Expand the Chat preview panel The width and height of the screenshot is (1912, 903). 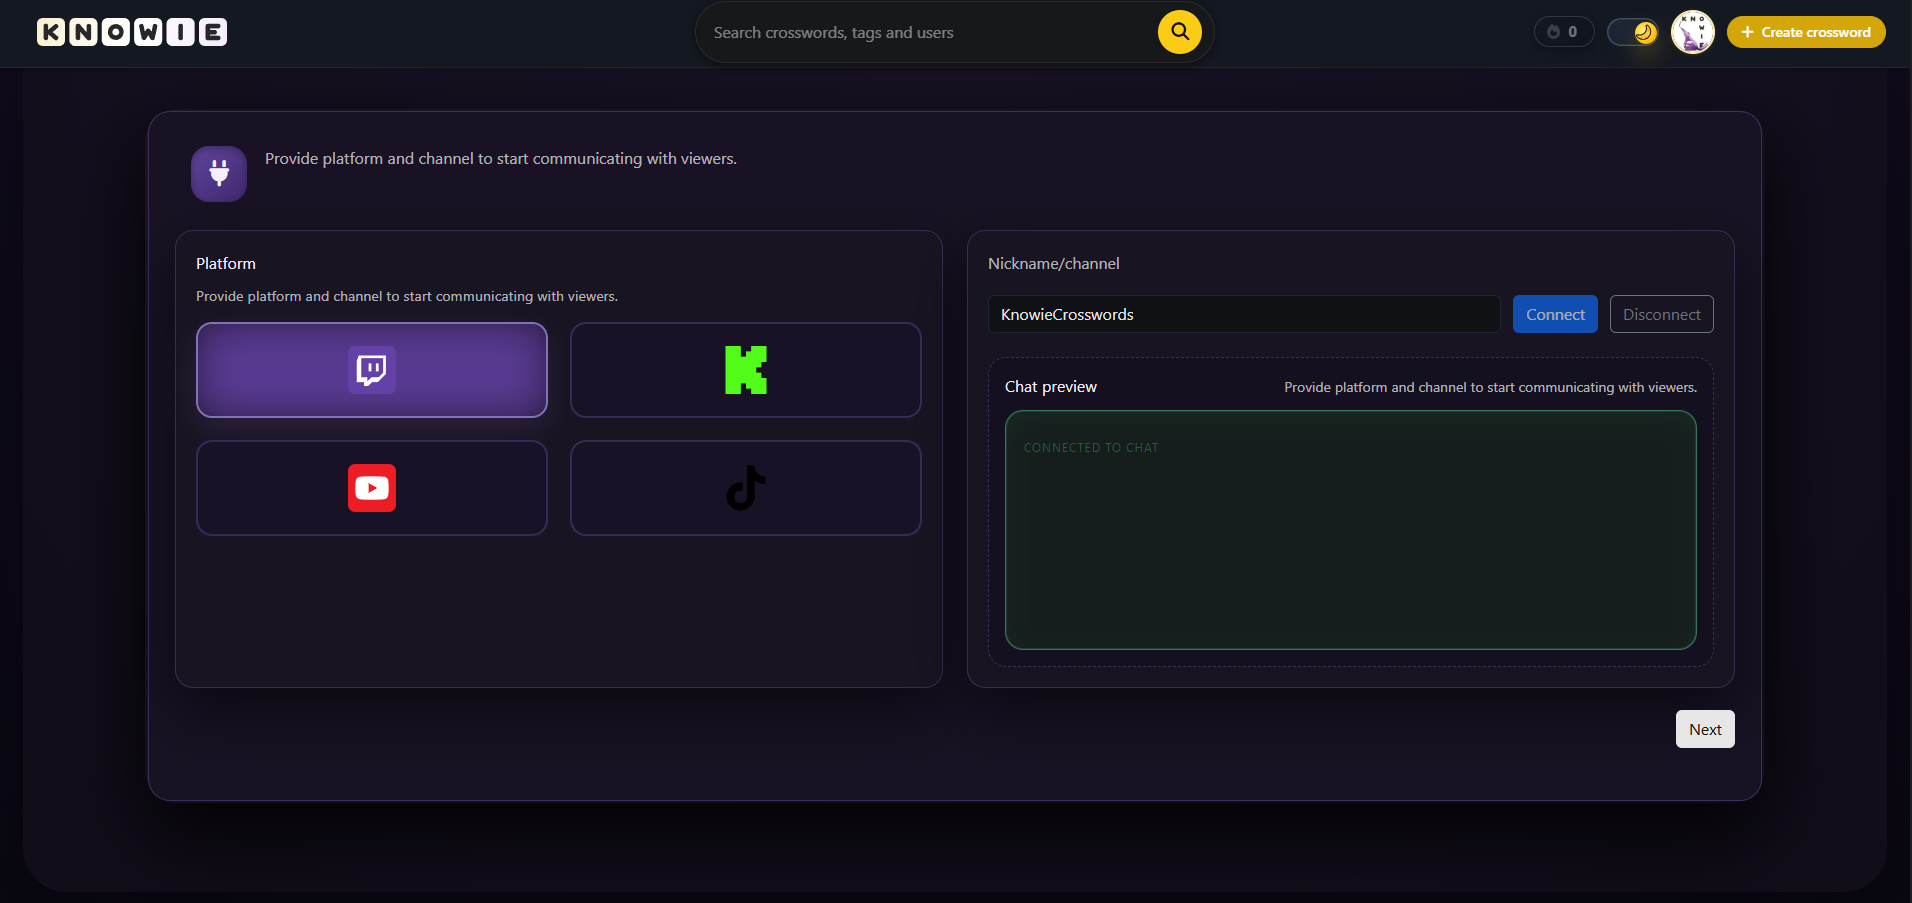click(1349, 530)
